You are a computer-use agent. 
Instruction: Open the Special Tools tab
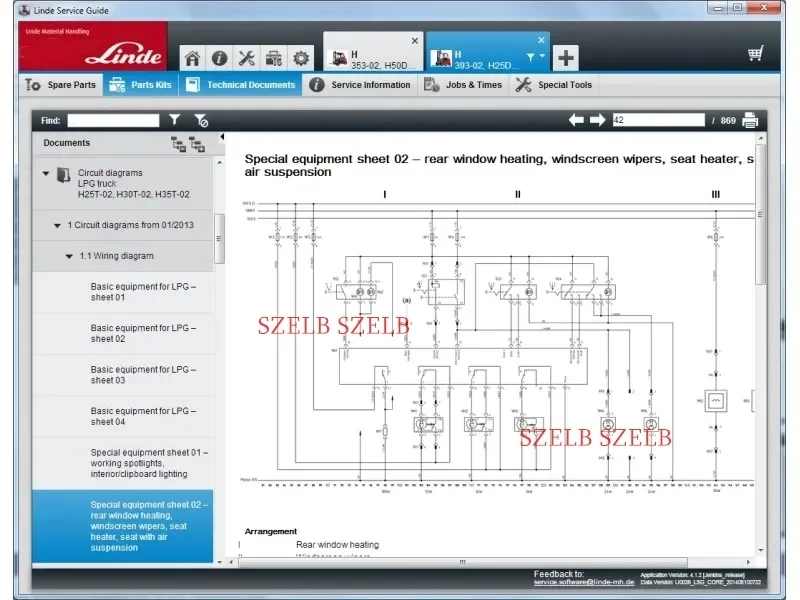[554, 85]
